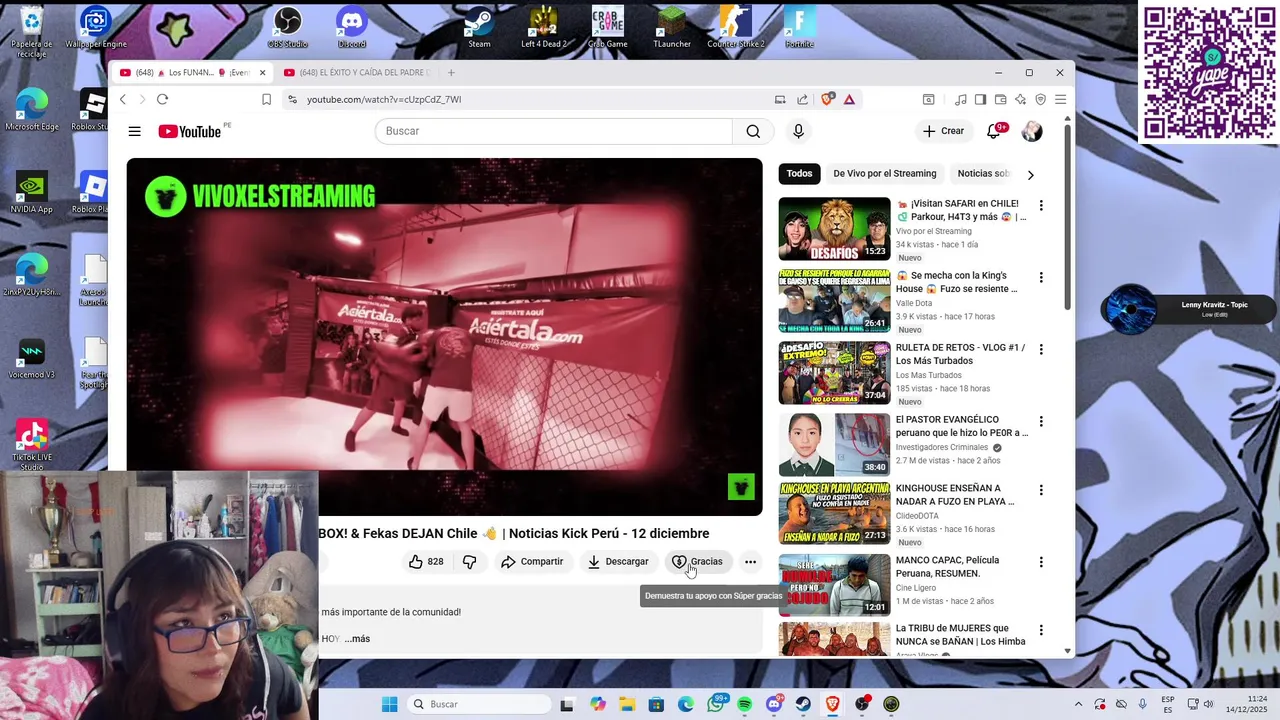Open the MANCO CAPAC video thumbnail
The width and height of the screenshot is (1280, 720).
click(834, 585)
